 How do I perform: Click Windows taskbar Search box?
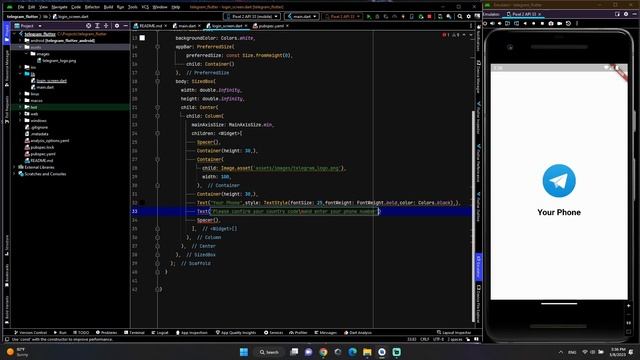[x=269, y=352]
